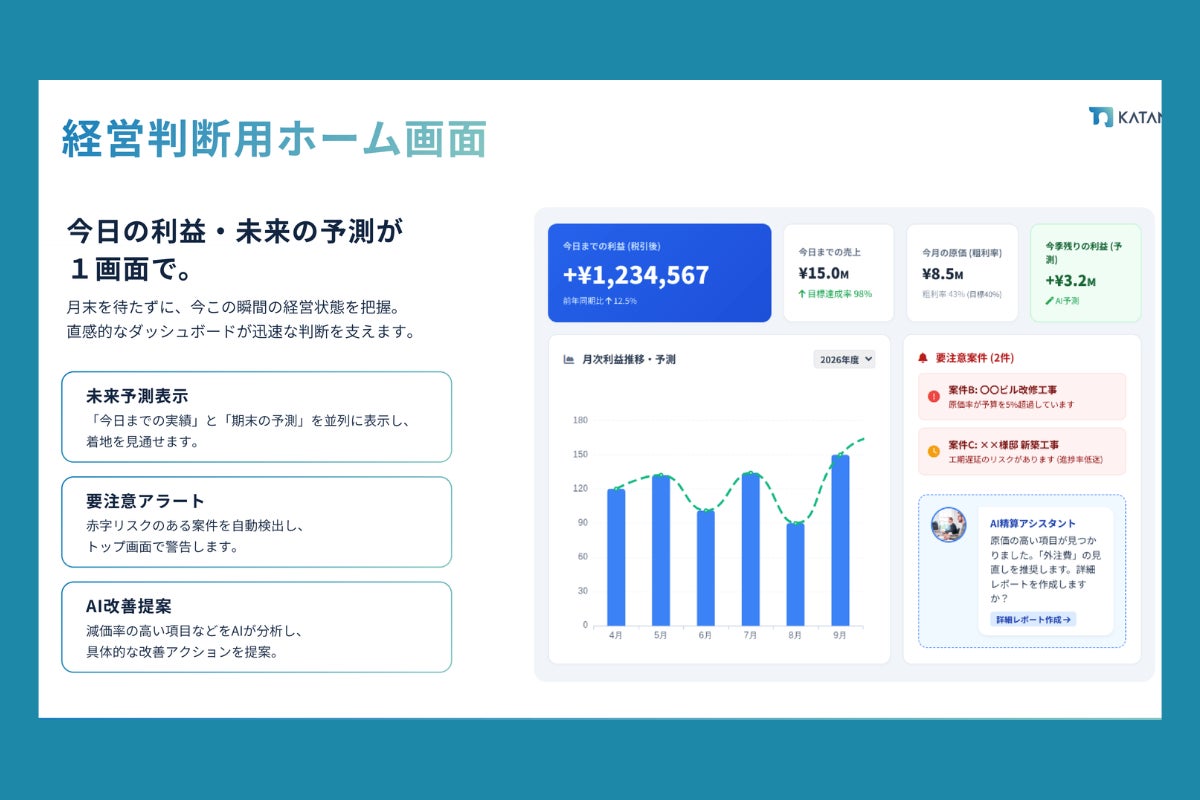The width and height of the screenshot is (1200, 800).
Task: Click the 9月 bar in the chart
Action: 840,540
